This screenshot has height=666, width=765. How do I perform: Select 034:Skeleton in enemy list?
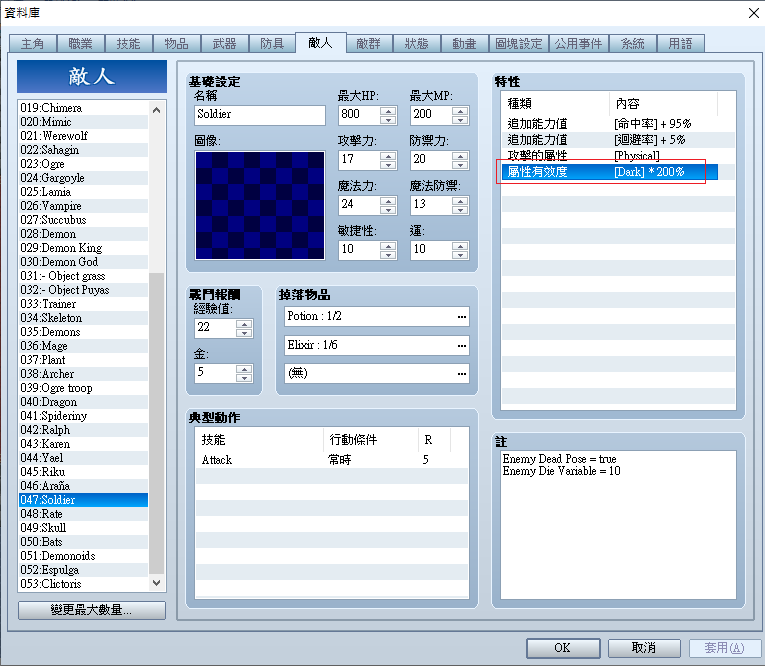click(83, 318)
